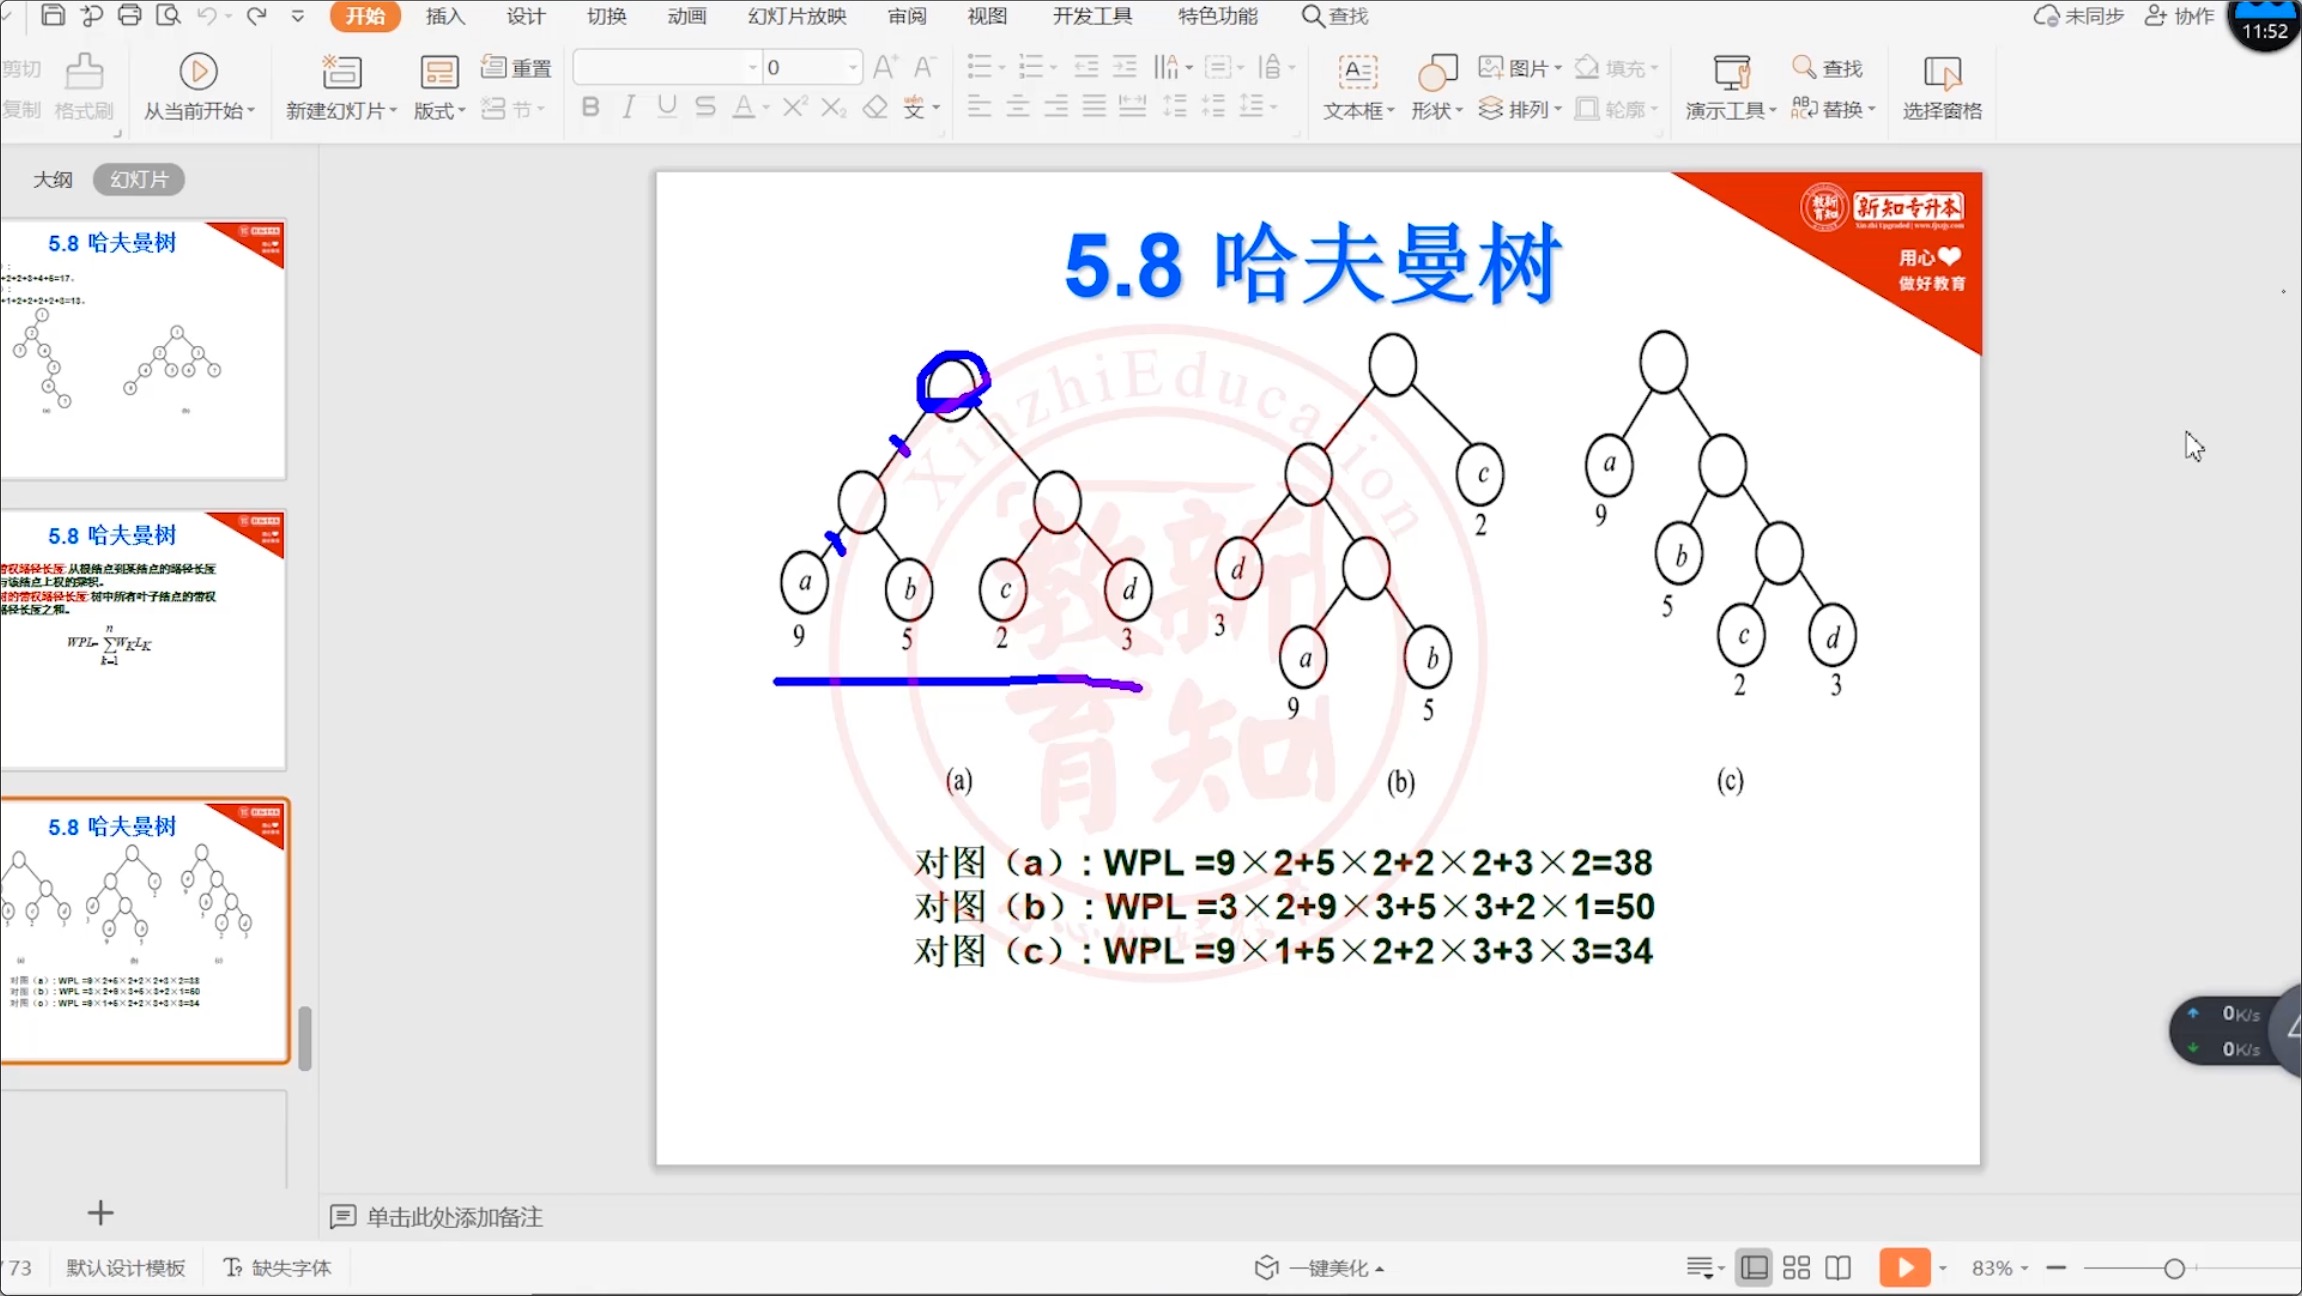Click the Increase Font Size icon
This screenshot has width=2302, height=1296.
(x=885, y=67)
